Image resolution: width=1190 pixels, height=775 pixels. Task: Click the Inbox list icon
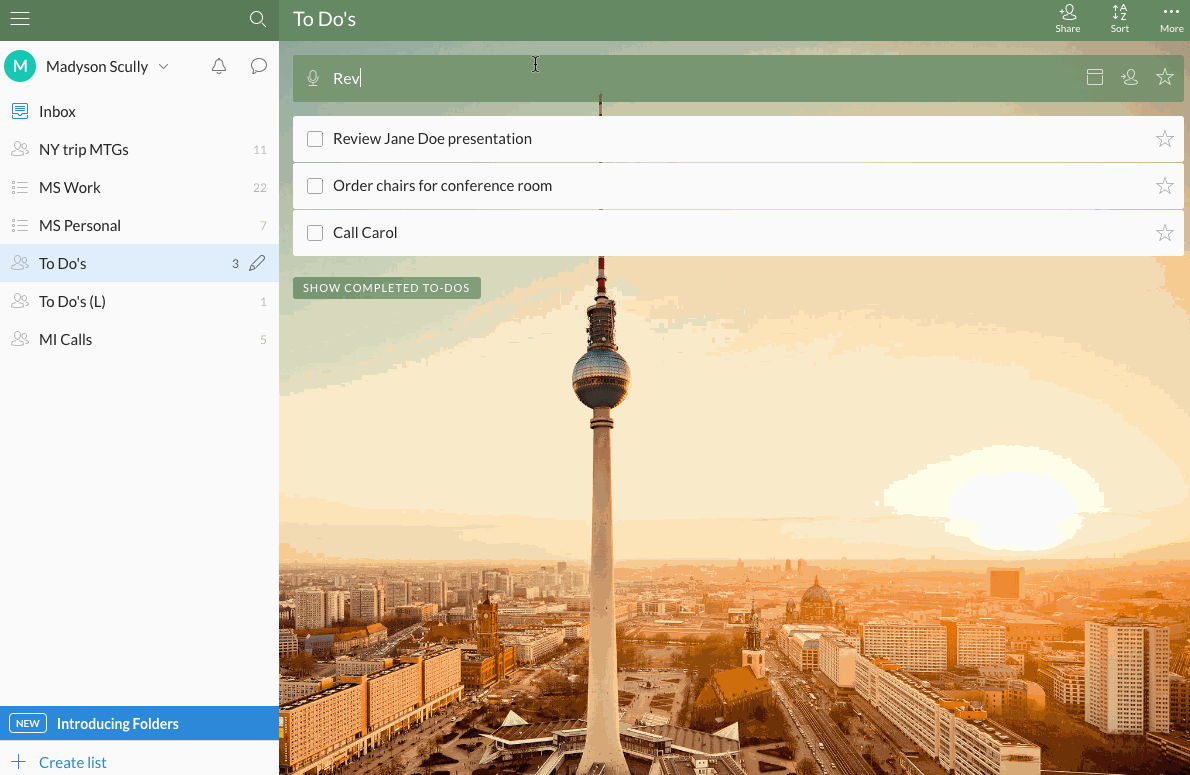point(20,111)
